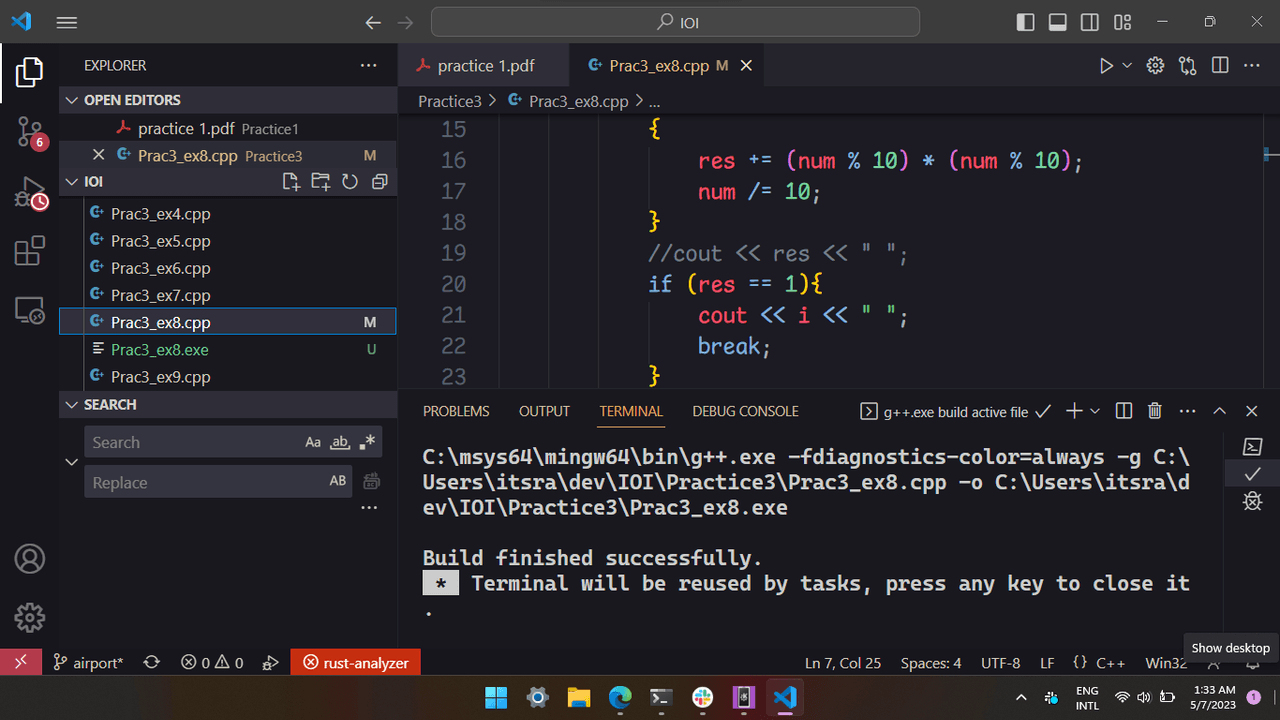1280x720 pixels.
Task: Open the Extensions view
Action: (x=30, y=251)
